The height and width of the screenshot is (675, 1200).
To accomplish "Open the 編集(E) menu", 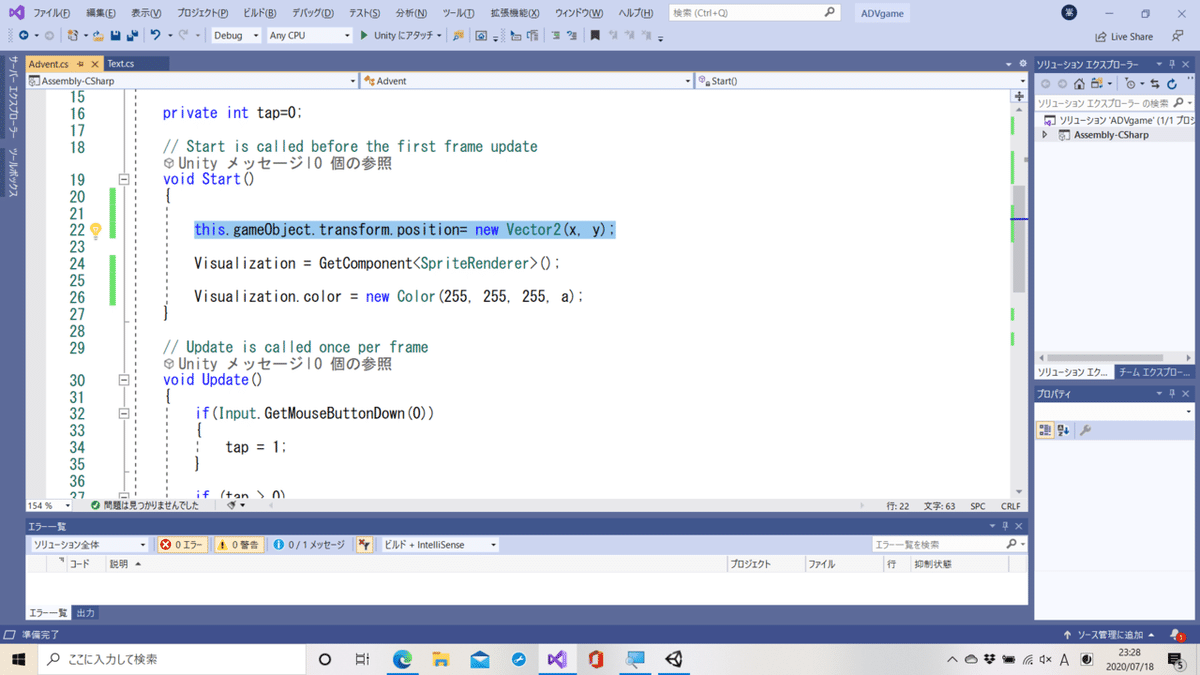I will (101, 13).
